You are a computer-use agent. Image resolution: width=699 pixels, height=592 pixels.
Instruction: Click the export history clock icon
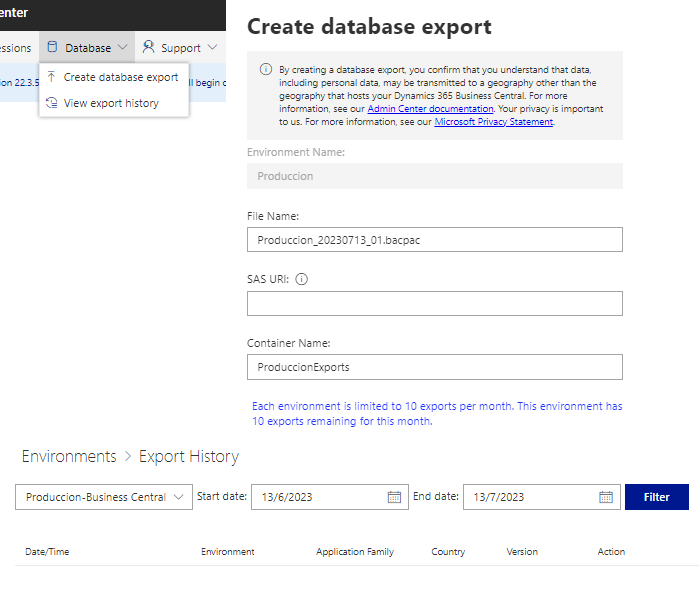52,103
